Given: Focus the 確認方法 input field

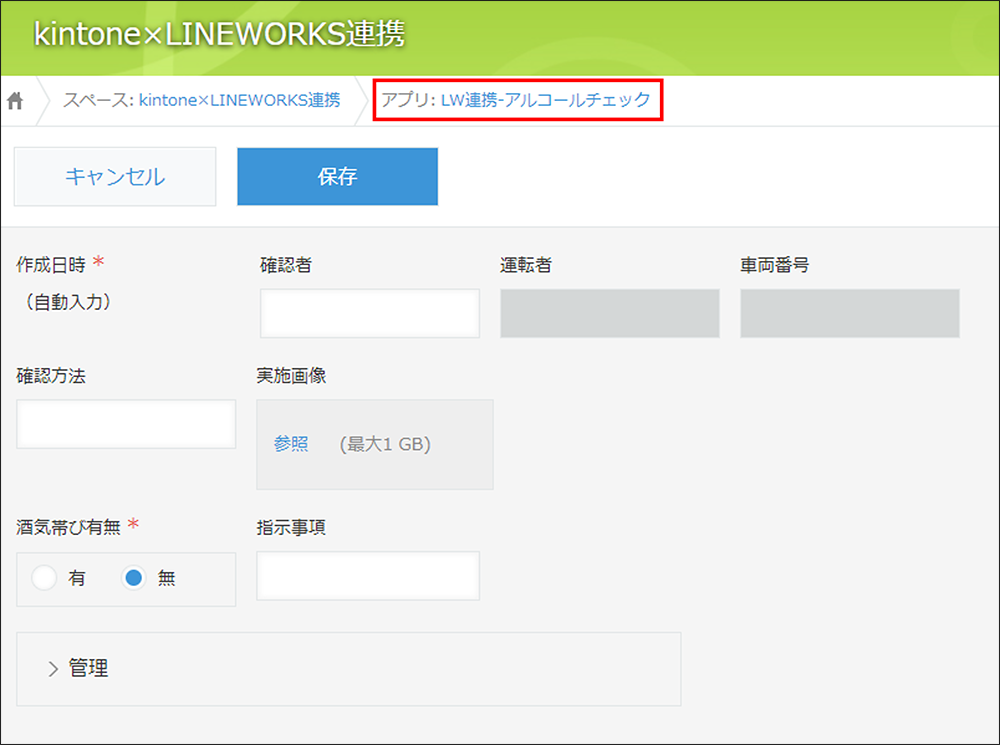Looking at the screenshot, I should 126,424.
